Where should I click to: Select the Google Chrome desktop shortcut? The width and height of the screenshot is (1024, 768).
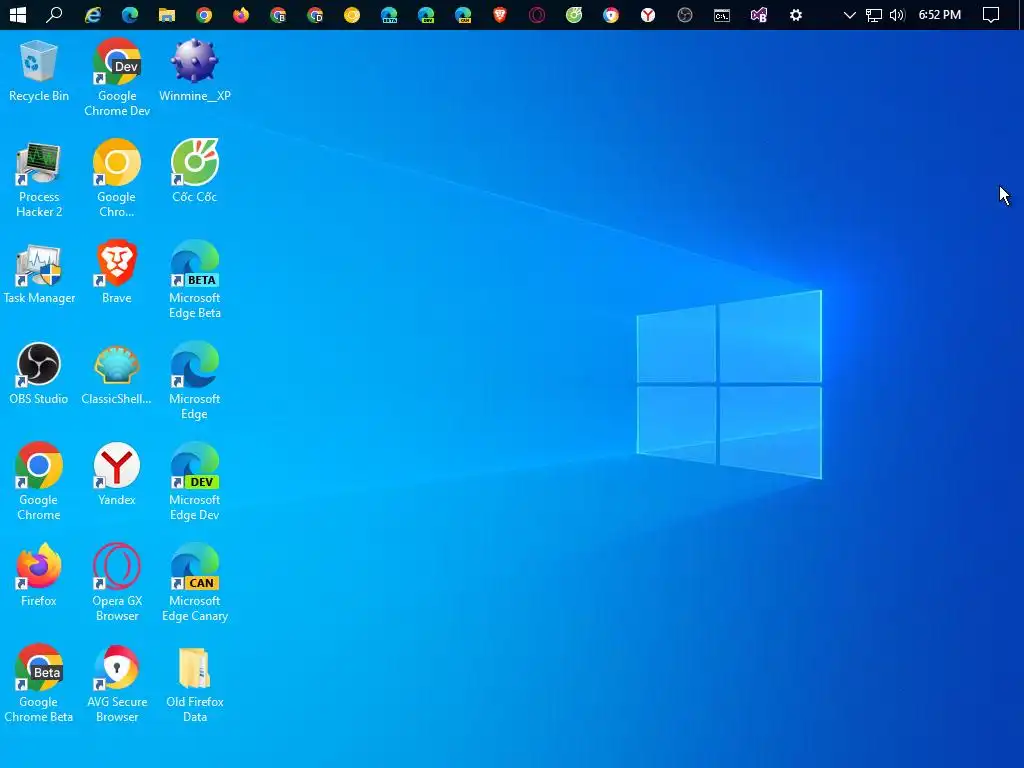(39, 482)
